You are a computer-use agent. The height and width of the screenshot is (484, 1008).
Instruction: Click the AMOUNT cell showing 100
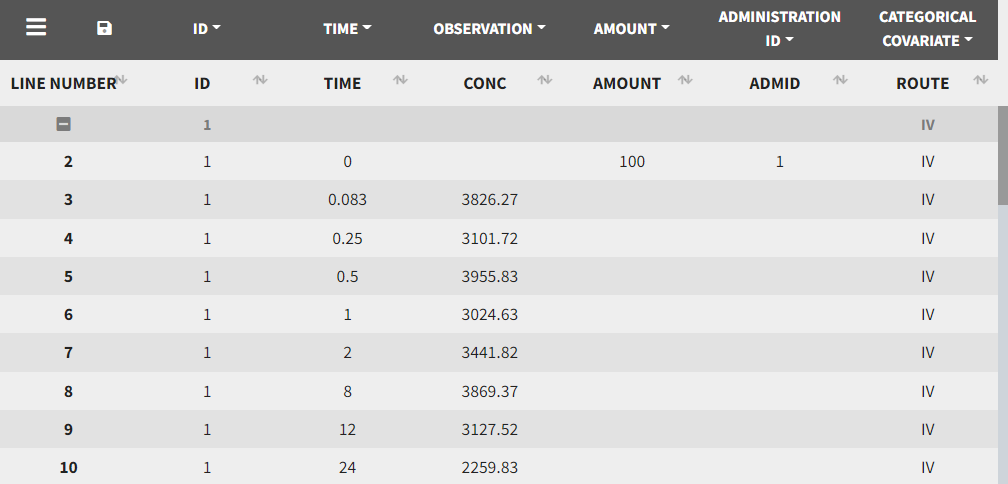point(632,162)
